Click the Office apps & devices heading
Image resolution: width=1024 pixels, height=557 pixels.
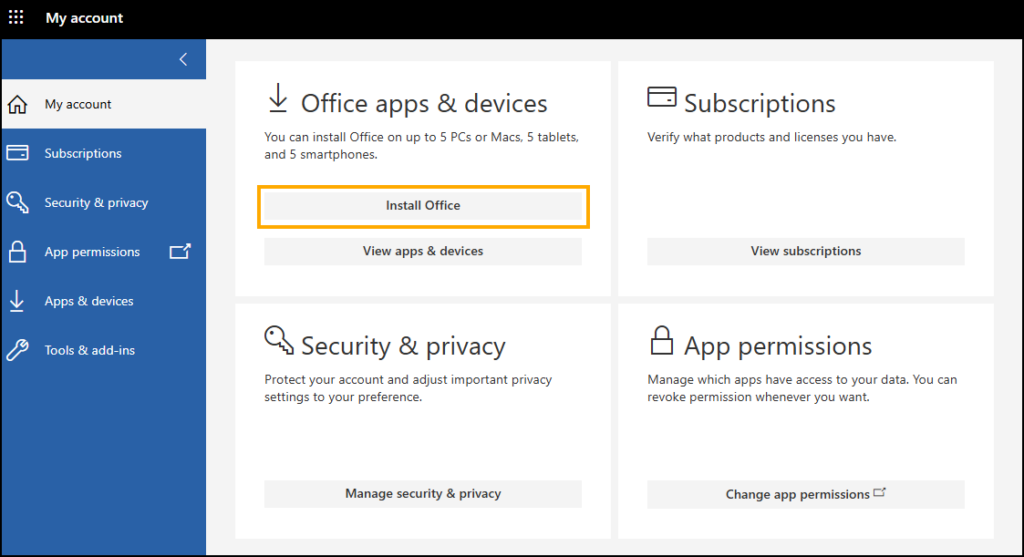click(424, 103)
